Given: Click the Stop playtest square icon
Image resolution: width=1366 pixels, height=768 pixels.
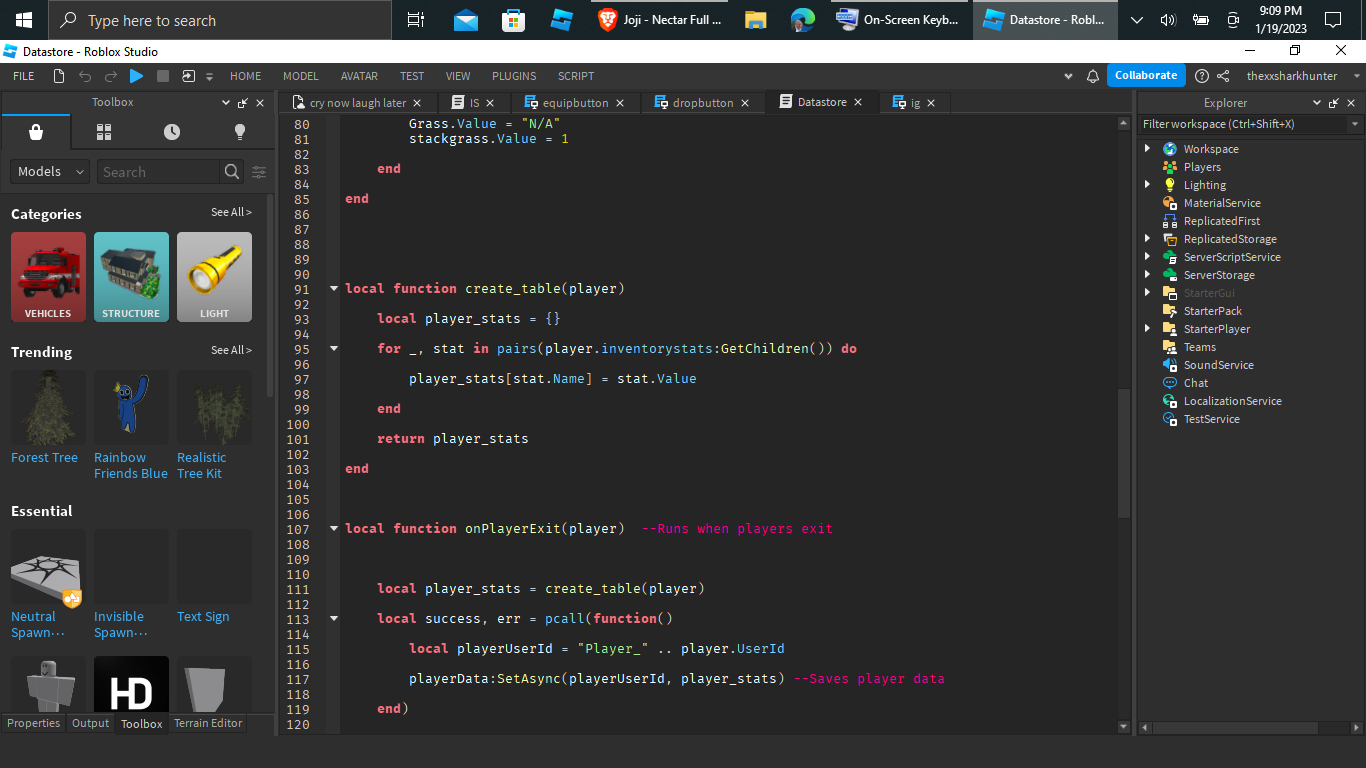Looking at the screenshot, I should point(163,76).
